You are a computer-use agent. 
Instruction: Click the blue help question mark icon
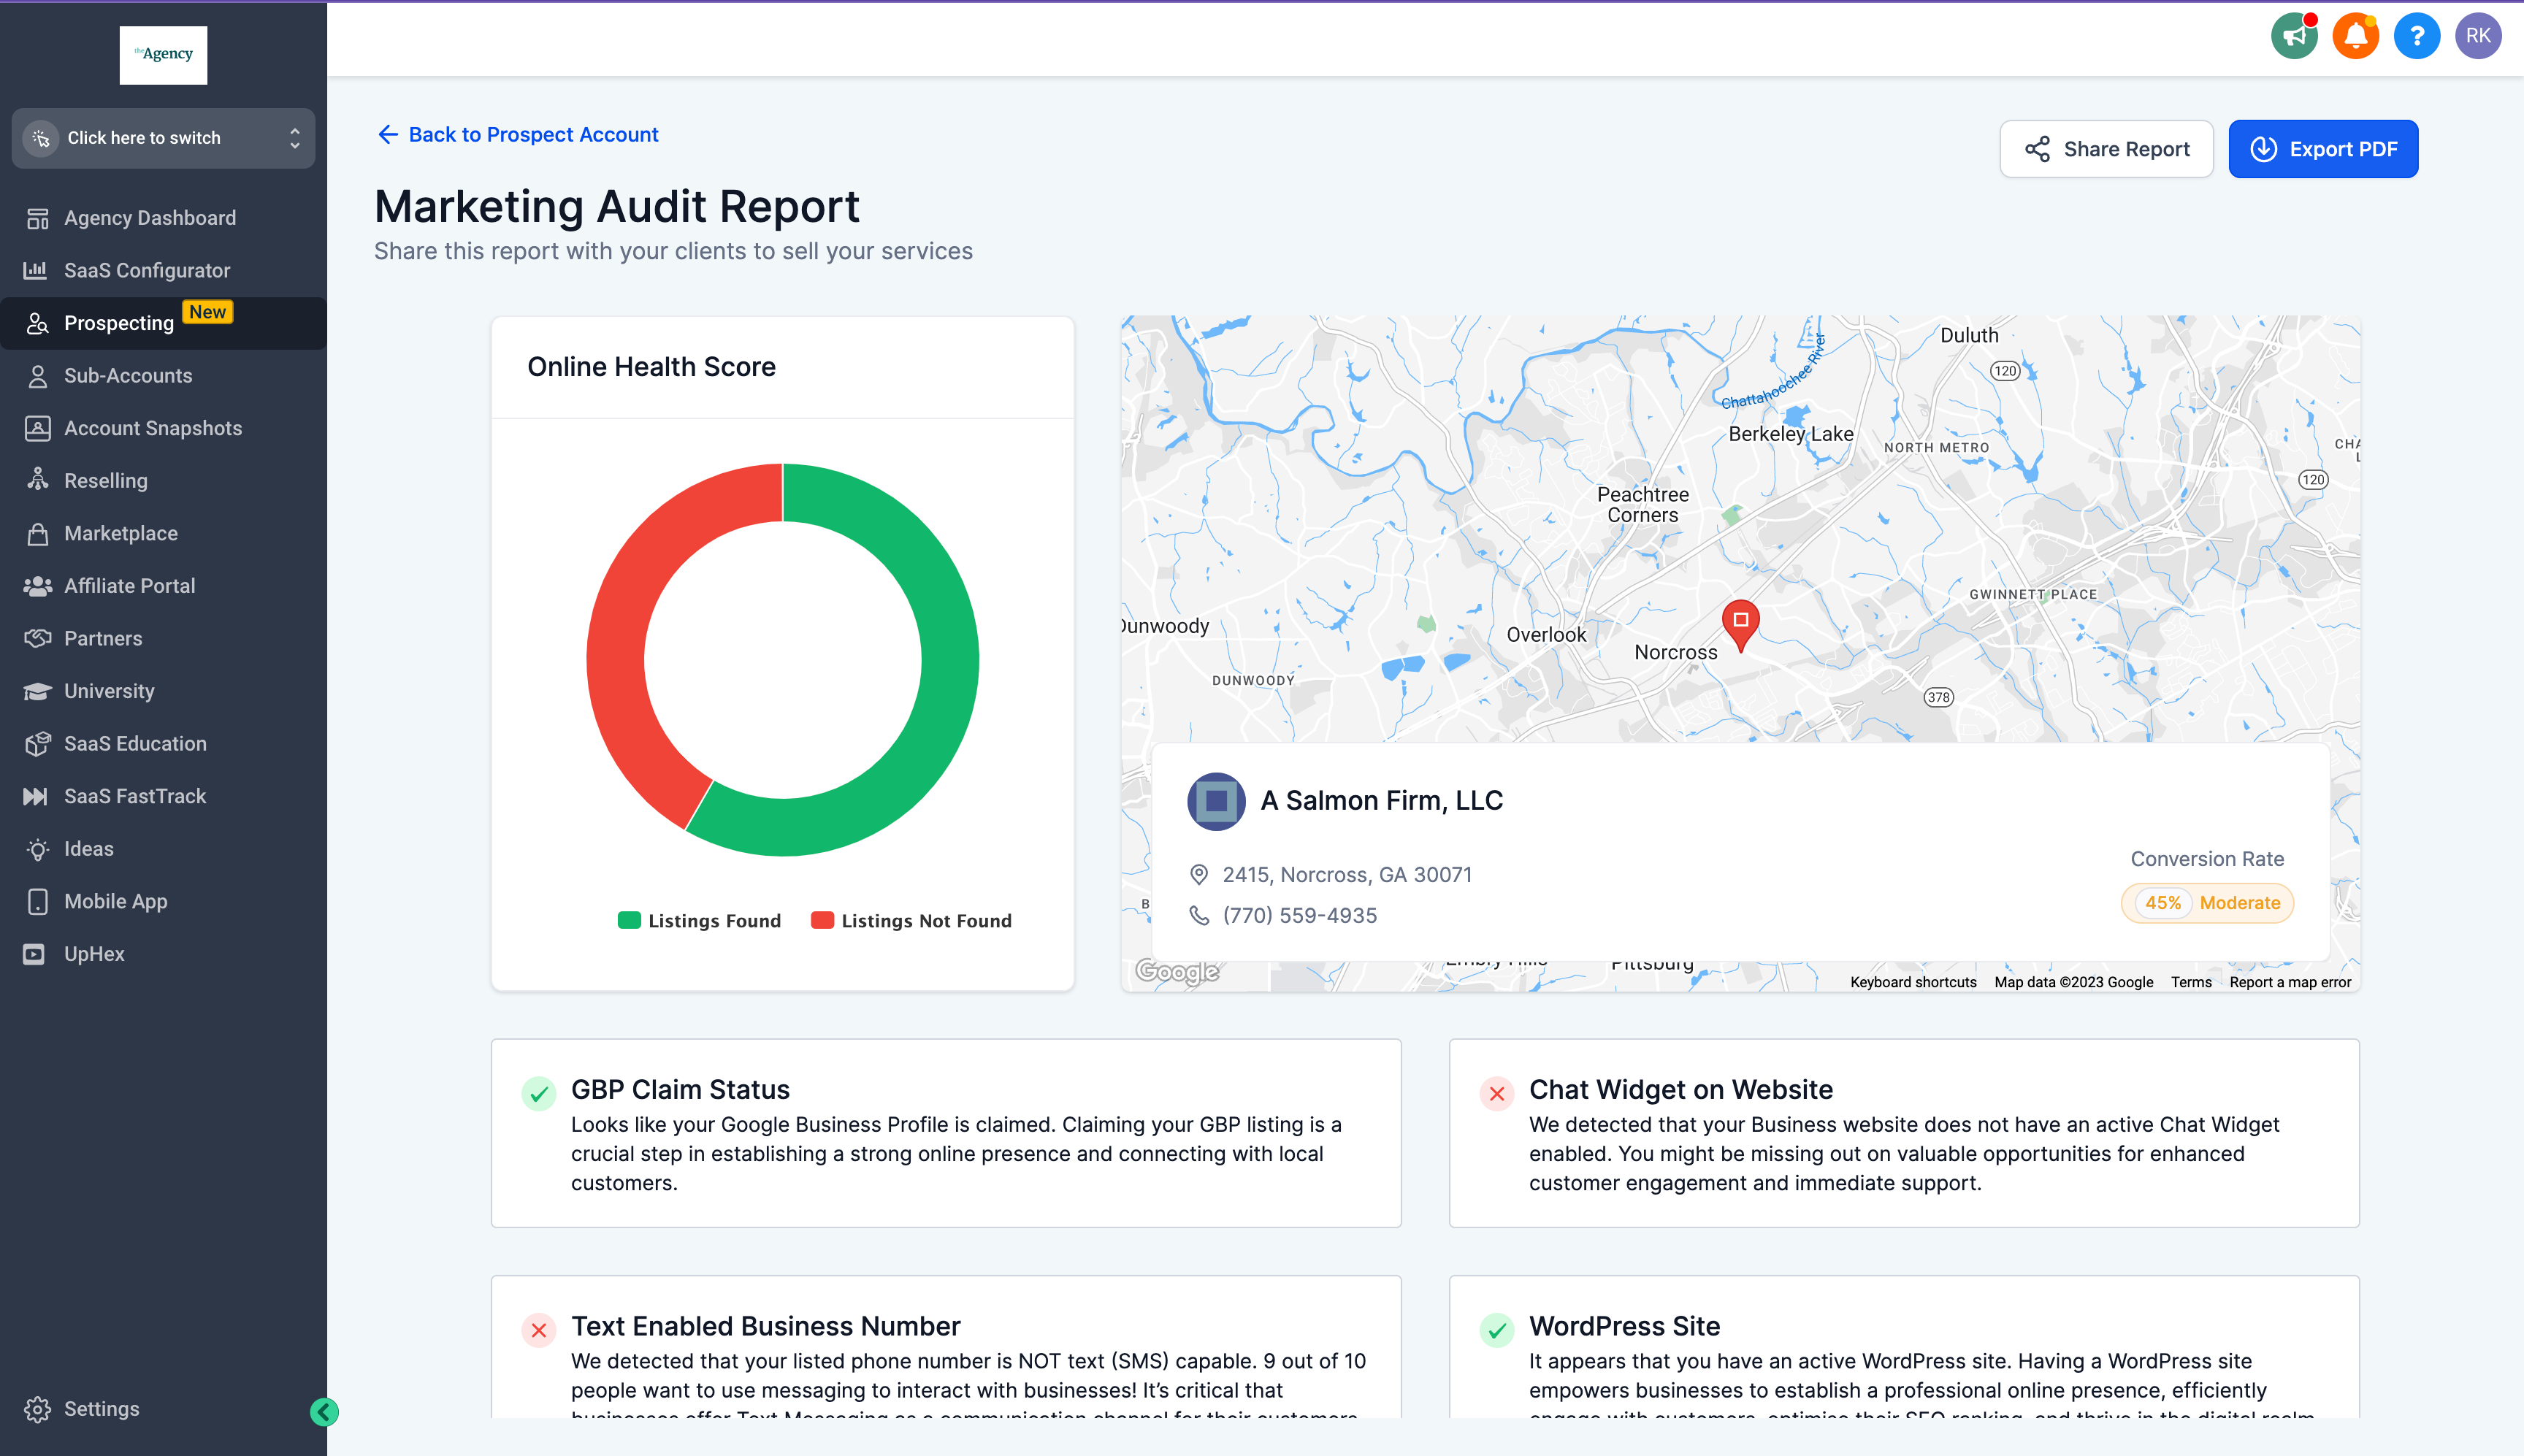(x=2416, y=37)
